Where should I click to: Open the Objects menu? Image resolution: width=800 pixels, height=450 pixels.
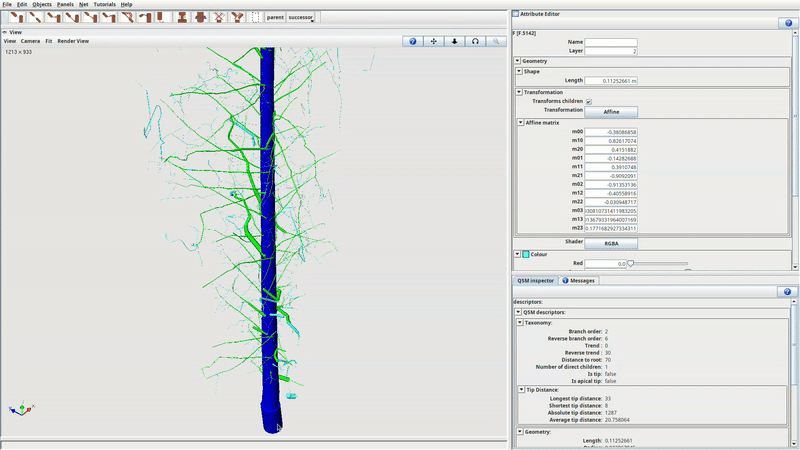click(x=42, y=4)
